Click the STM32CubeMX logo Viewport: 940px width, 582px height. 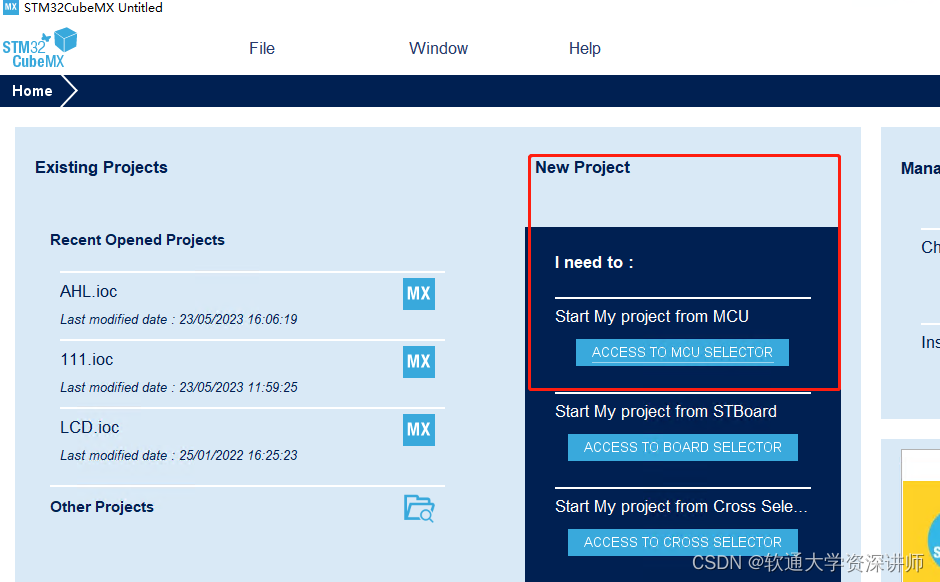[40, 47]
